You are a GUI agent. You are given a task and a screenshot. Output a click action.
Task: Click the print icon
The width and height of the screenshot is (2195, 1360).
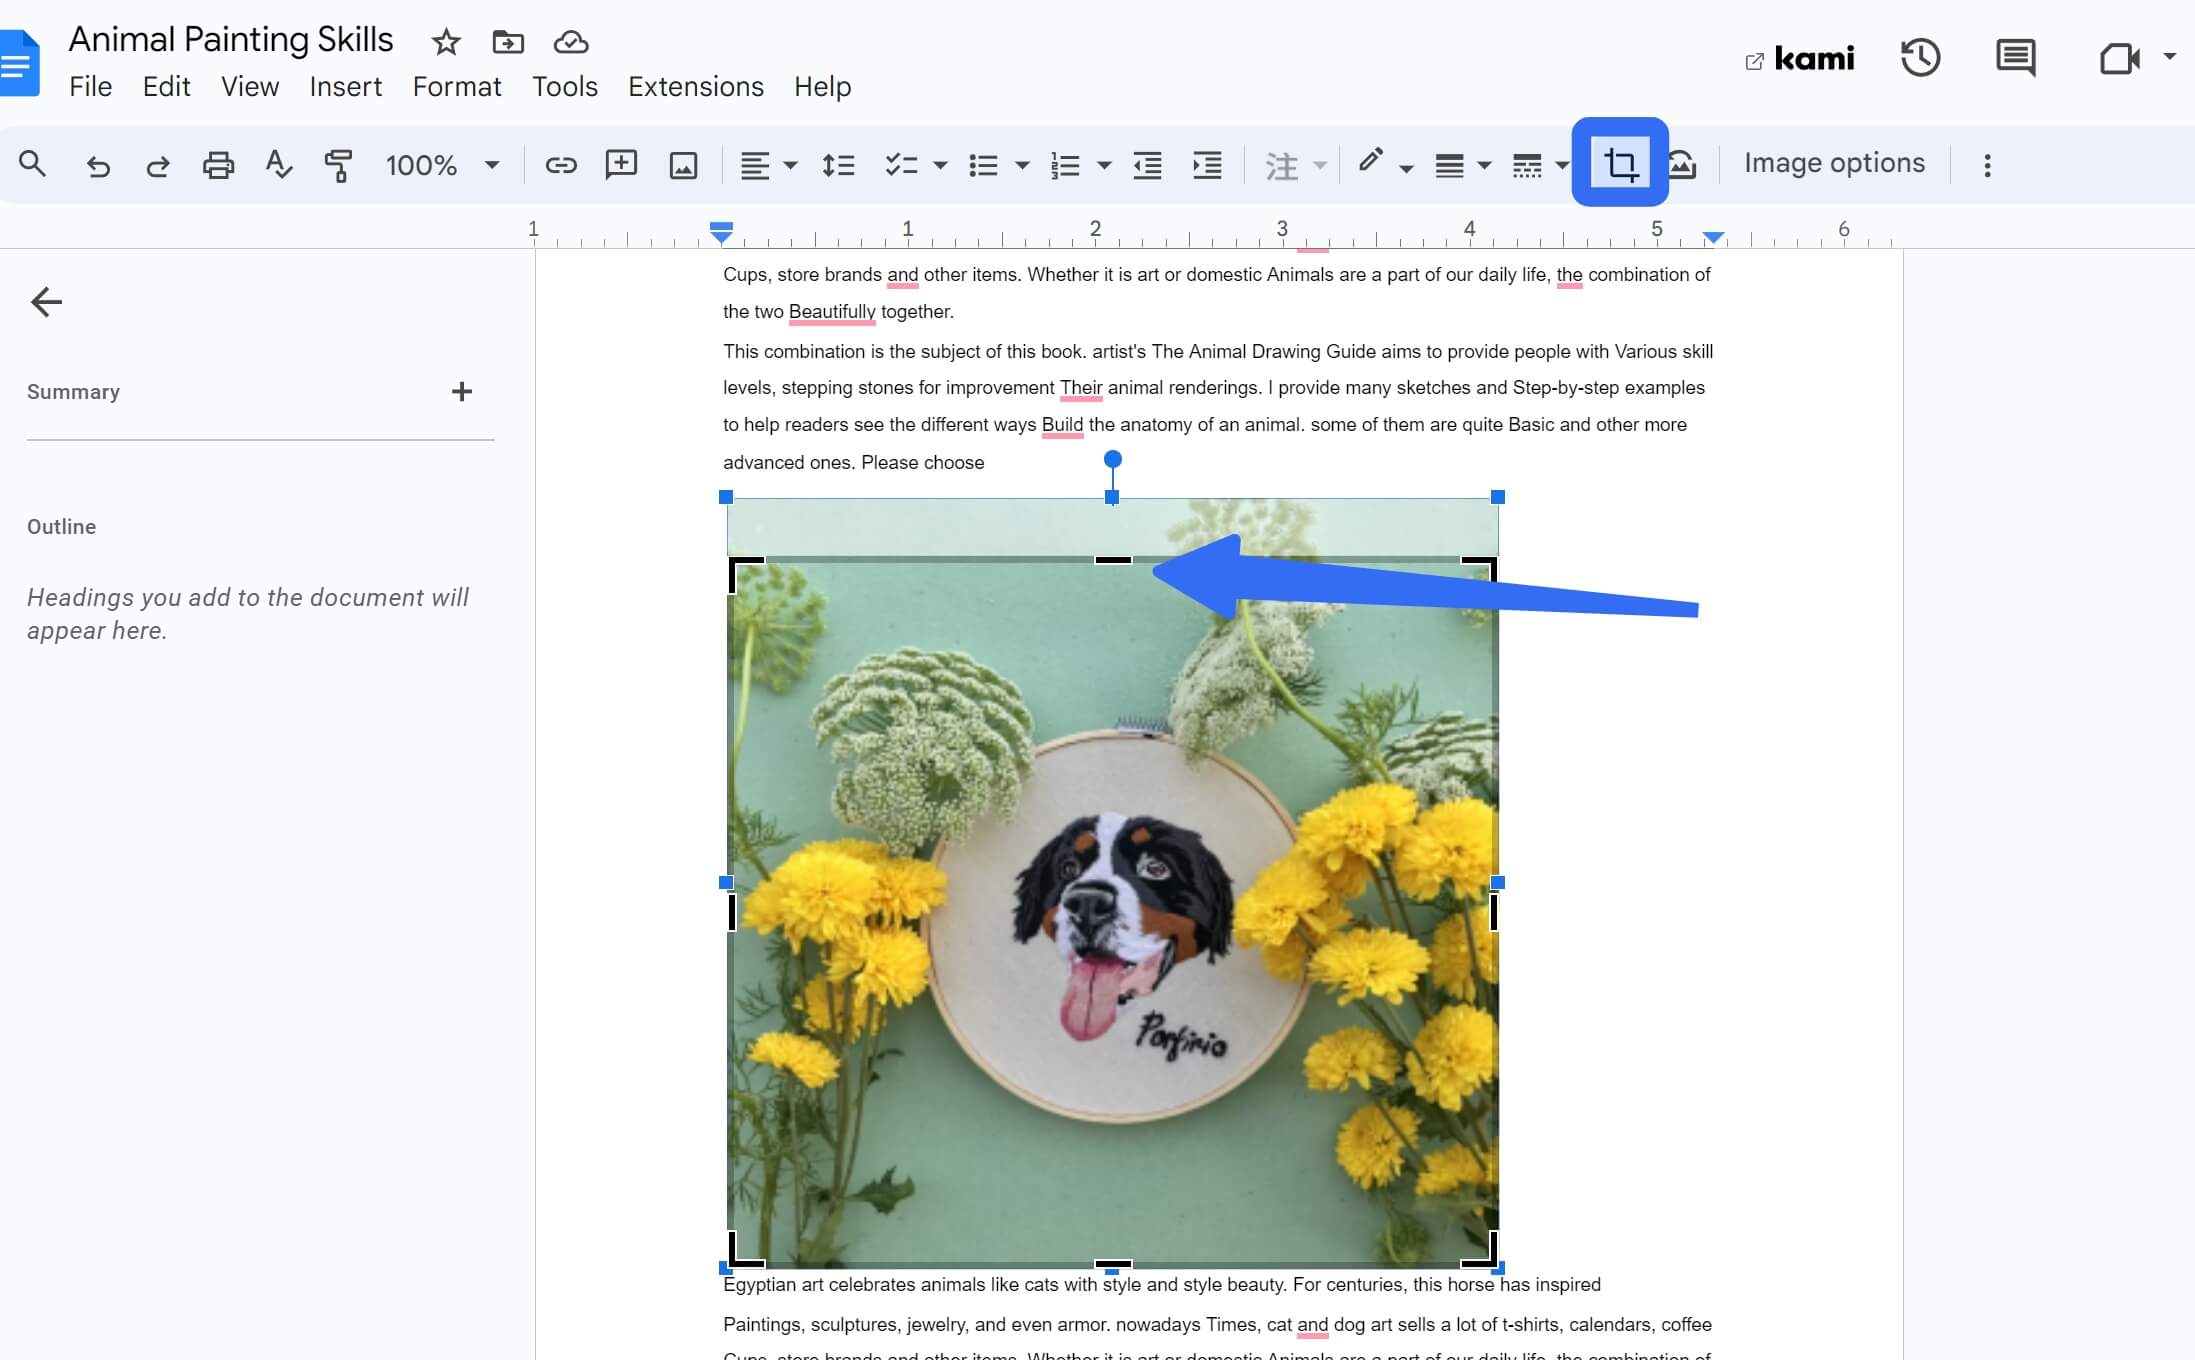tap(218, 164)
